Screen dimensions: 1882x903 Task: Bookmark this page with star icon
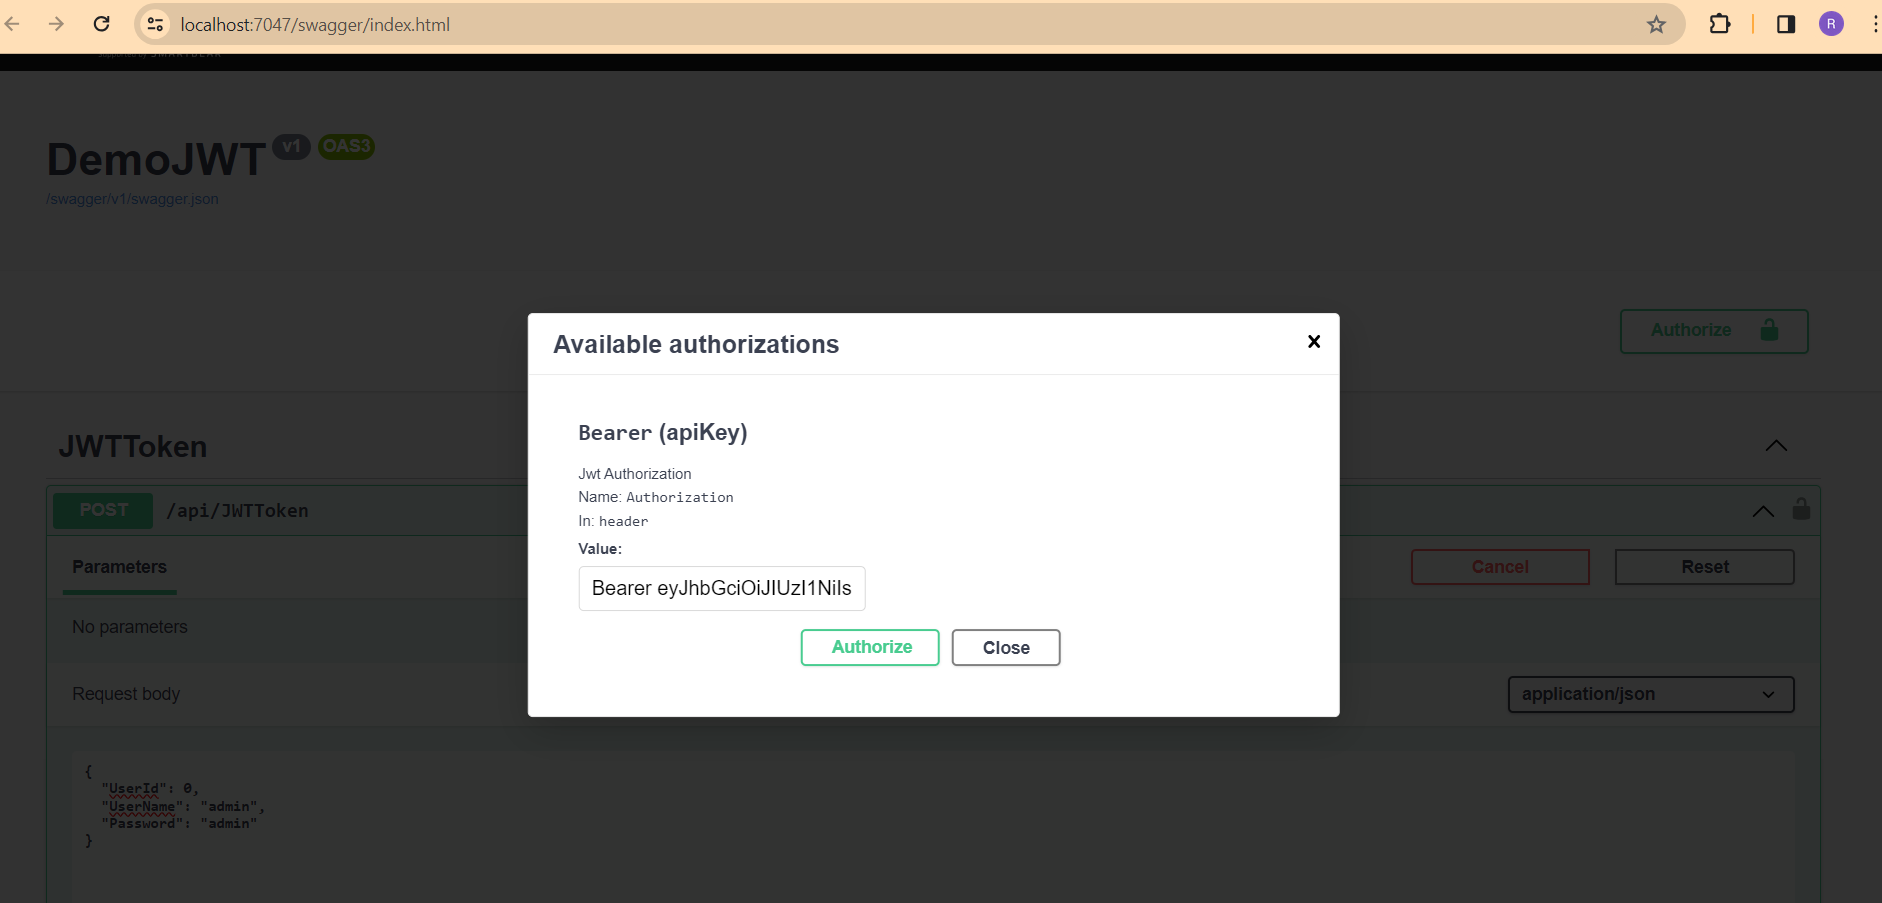1656,24
